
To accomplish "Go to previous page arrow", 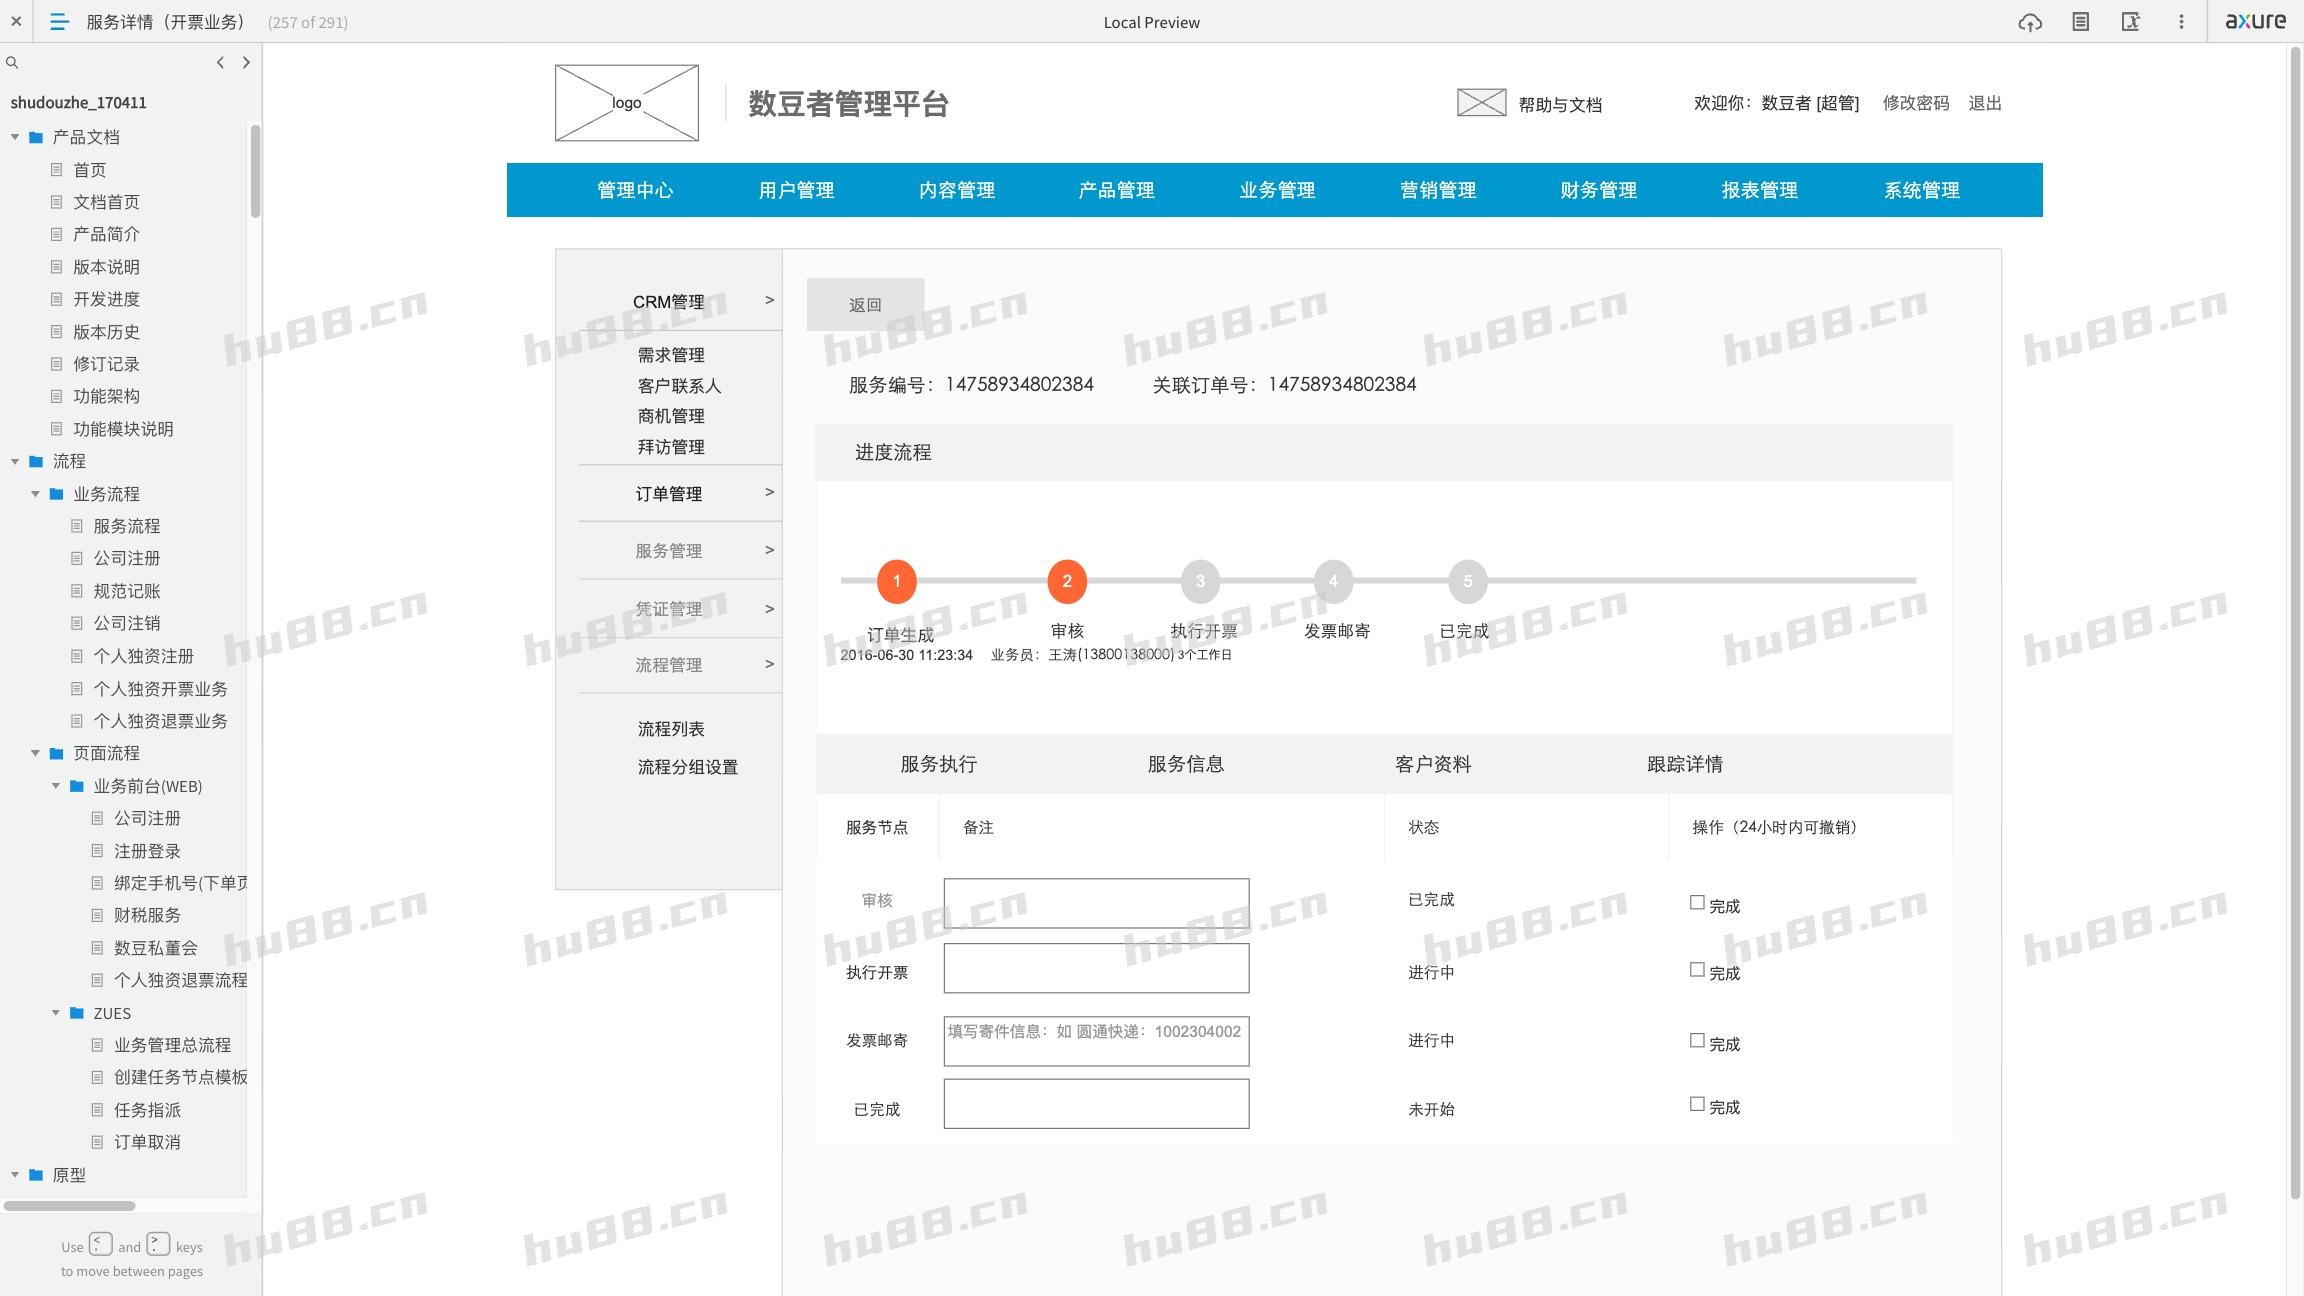I will click(220, 63).
